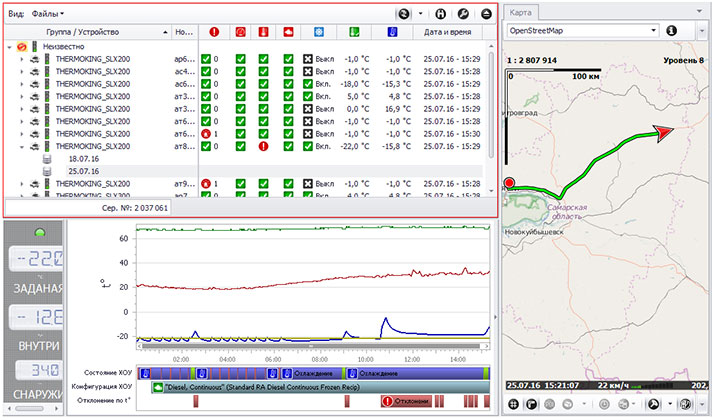The image size is (715, 420).
Task: Click the alarm column header icon
Action: pyautogui.click(x=212, y=33)
